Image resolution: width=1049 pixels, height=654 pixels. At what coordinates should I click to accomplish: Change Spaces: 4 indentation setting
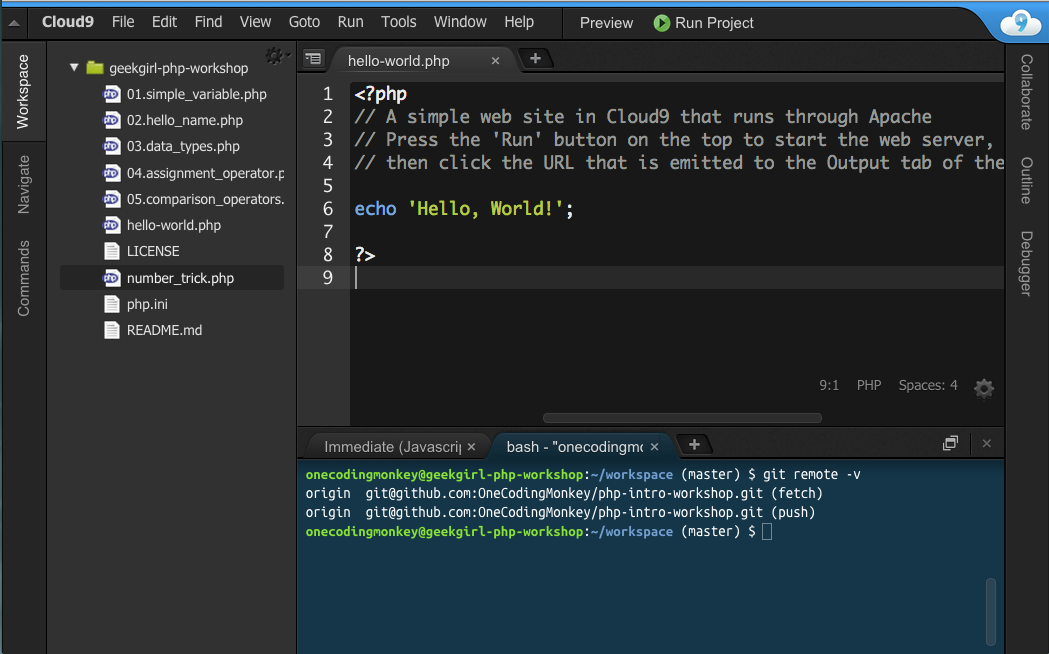[x=928, y=385]
